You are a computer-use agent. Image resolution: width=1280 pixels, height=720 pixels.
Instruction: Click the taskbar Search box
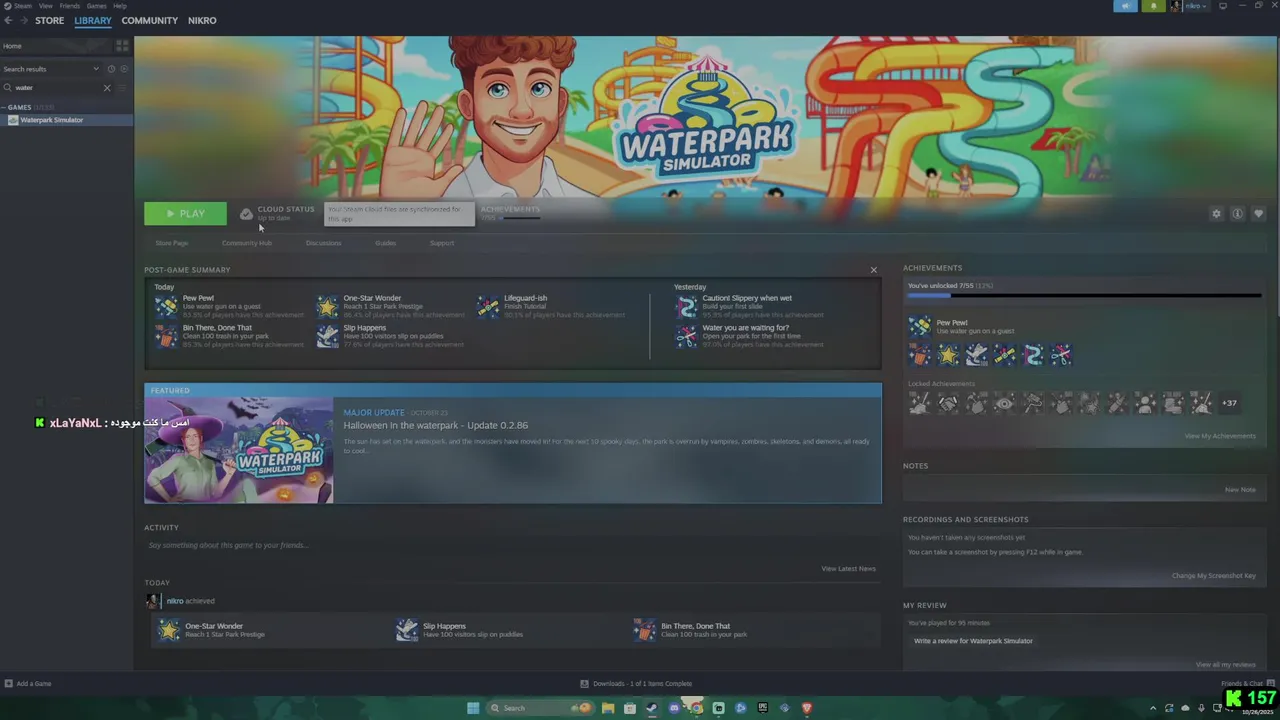point(540,708)
